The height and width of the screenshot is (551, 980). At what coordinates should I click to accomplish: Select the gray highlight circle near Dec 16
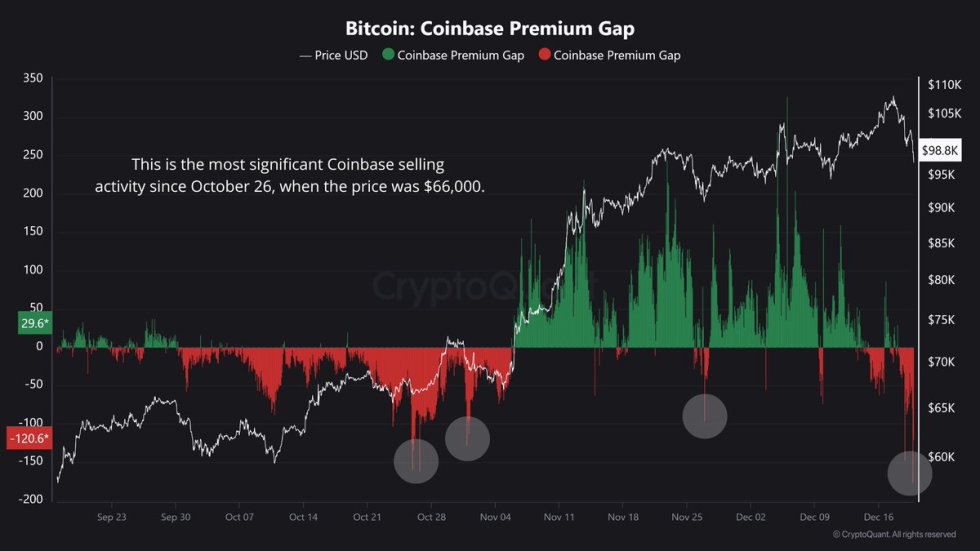point(909,472)
